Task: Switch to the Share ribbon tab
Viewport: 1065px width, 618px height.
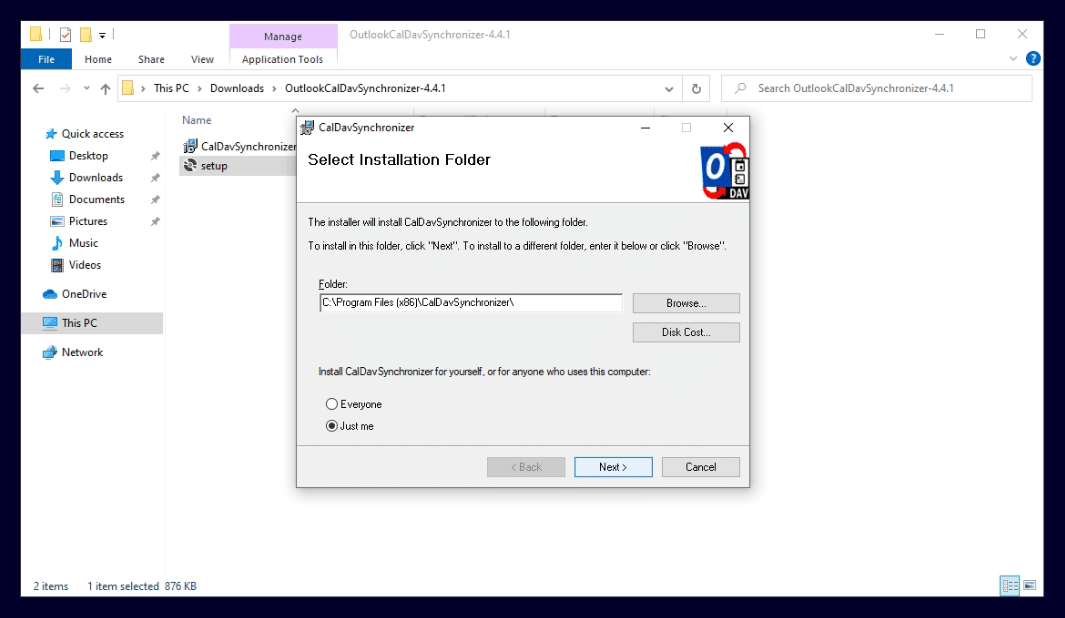Action: click(150, 59)
